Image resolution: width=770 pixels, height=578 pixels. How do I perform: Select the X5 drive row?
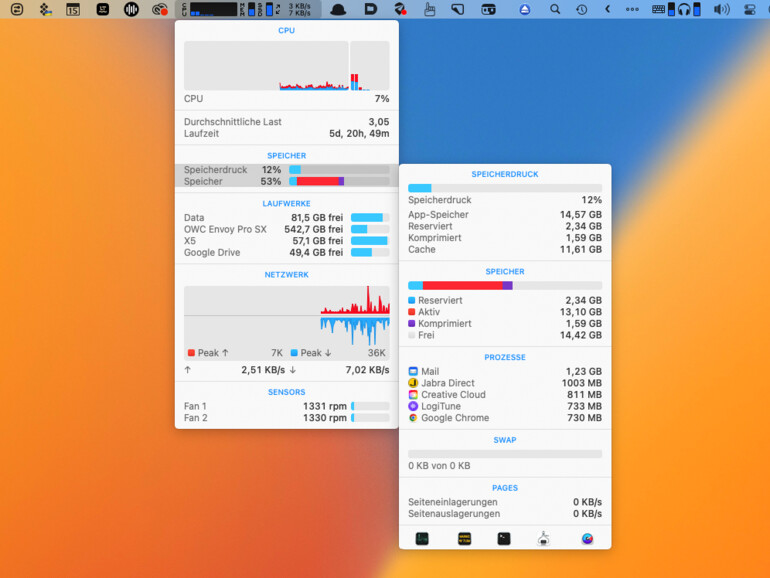[x=286, y=241]
